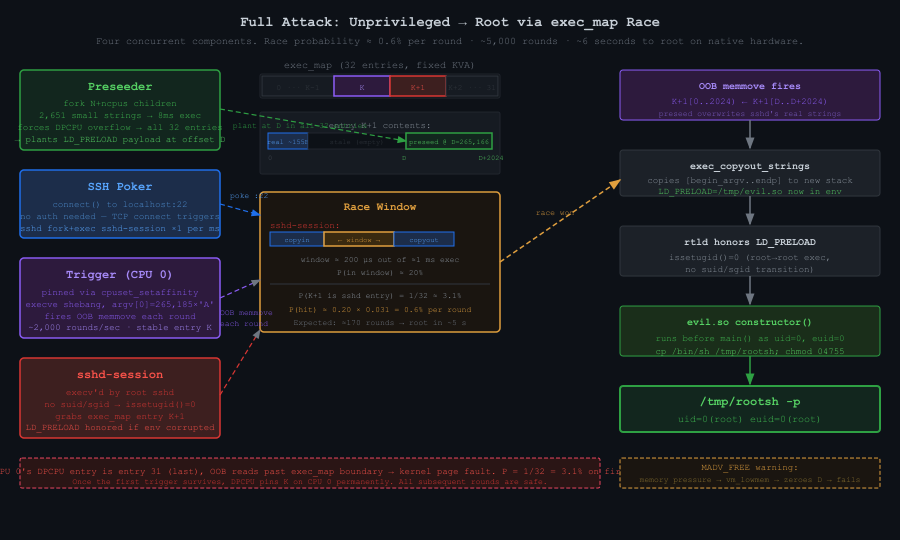Click the 'poke :22' arrow label
Screen dimensions: 900x540
(249, 196)
